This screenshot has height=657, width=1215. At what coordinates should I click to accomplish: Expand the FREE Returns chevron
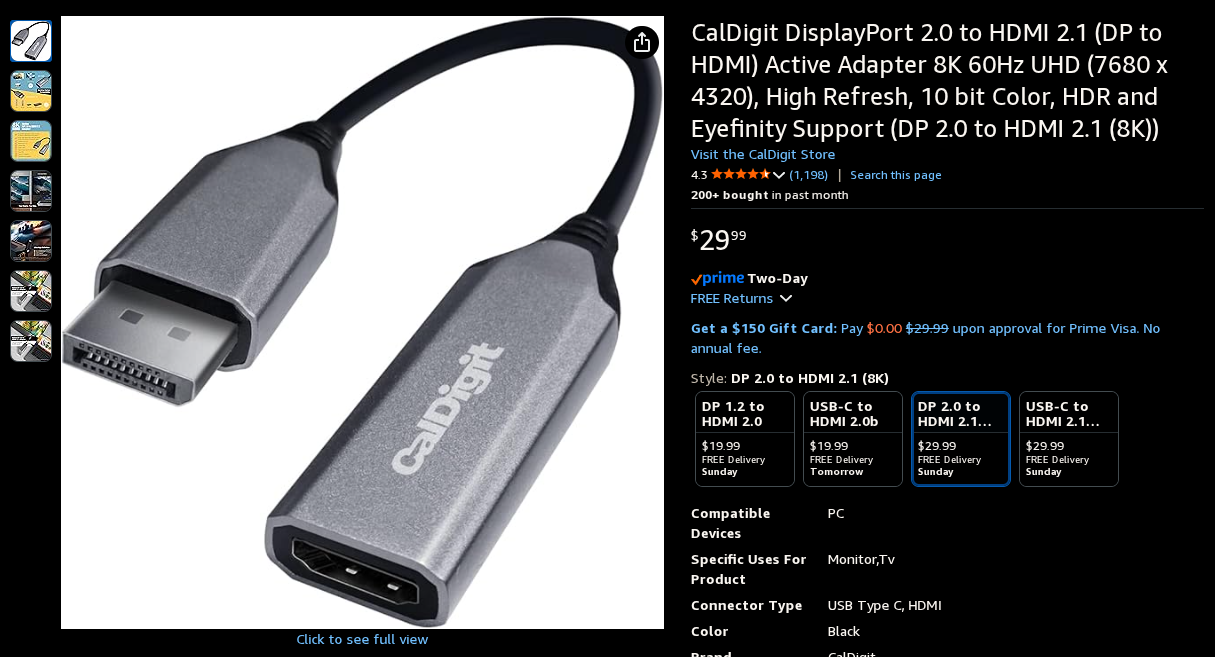point(786,298)
